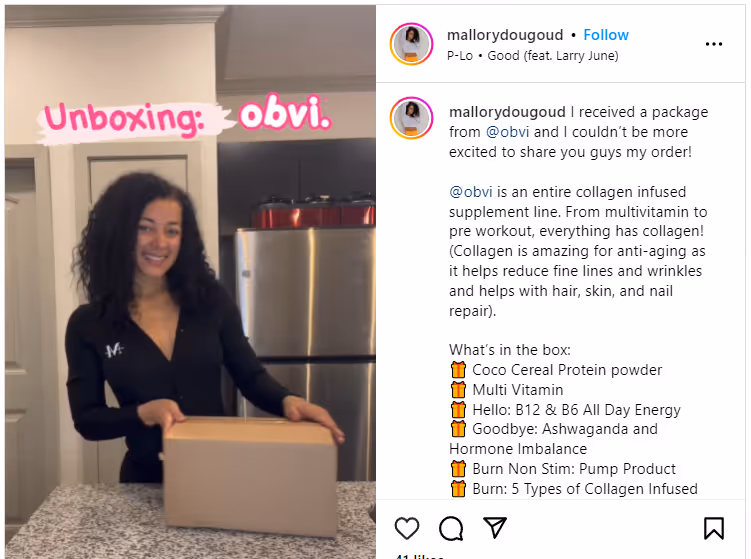Save post using bookmark icon

pos(714,528)
